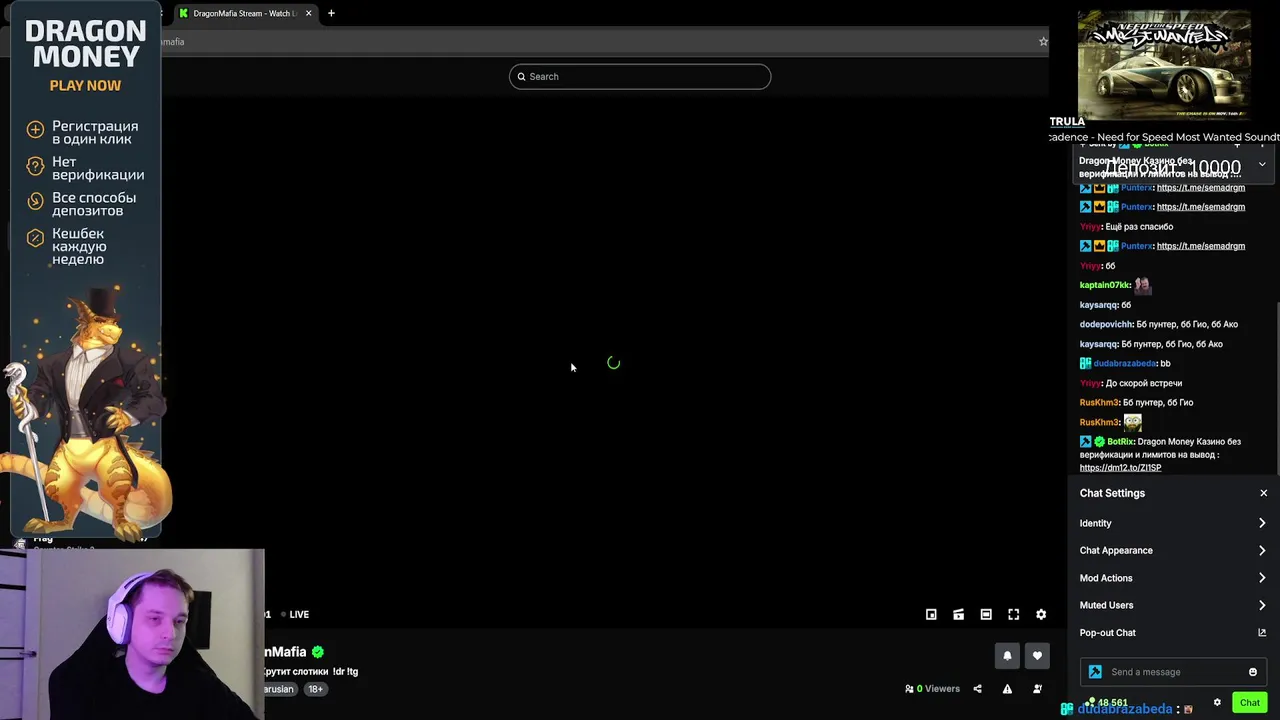Switch to the DragonMafia Stream browser tab

pyautogui.click(x=245, y=13)
